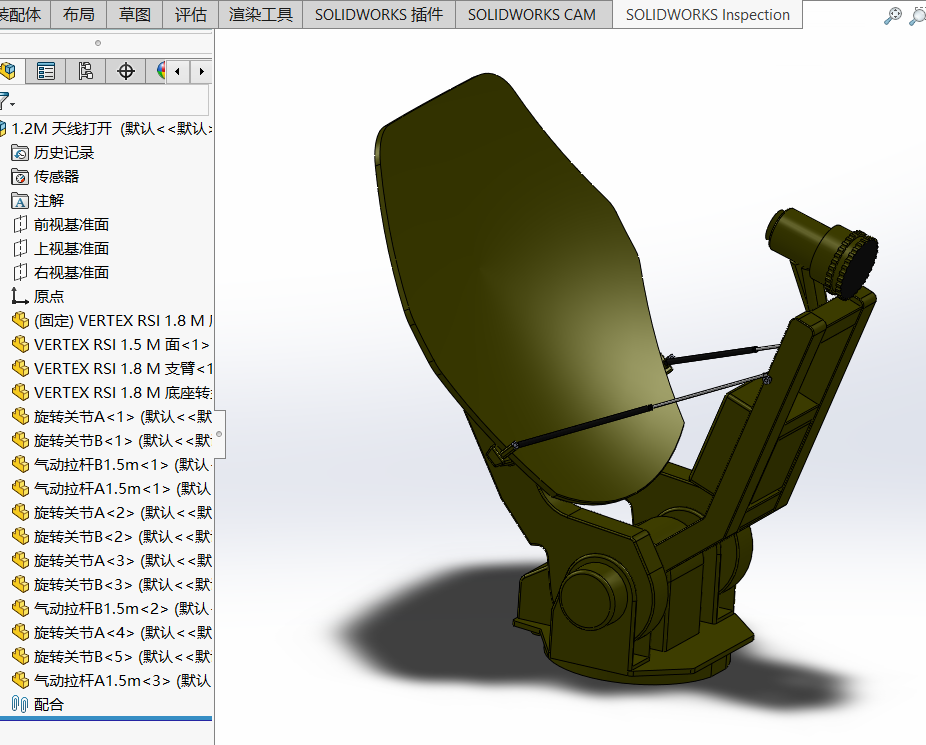Click the 传感器 folder icon
The height and width of the screenshot is (745, 926).
20,177
